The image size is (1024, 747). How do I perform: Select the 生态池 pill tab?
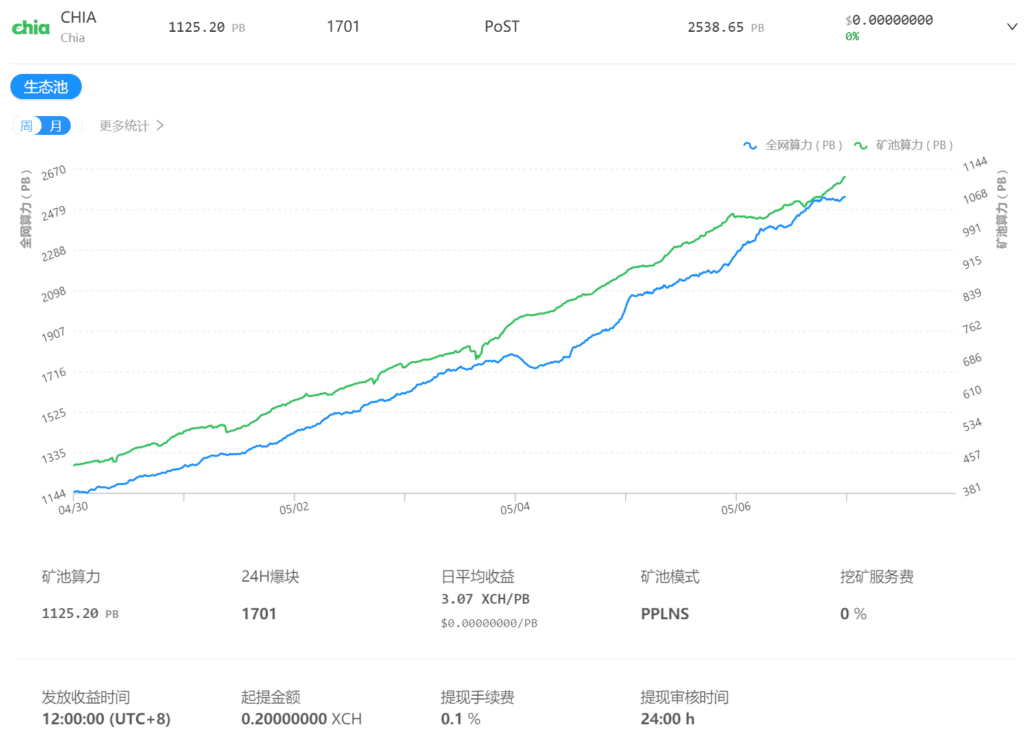click(x=46, y=87)
